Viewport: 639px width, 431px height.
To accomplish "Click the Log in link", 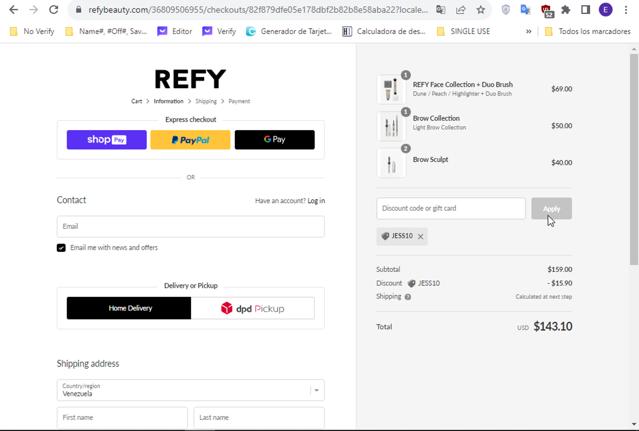I will click(316, 200).
